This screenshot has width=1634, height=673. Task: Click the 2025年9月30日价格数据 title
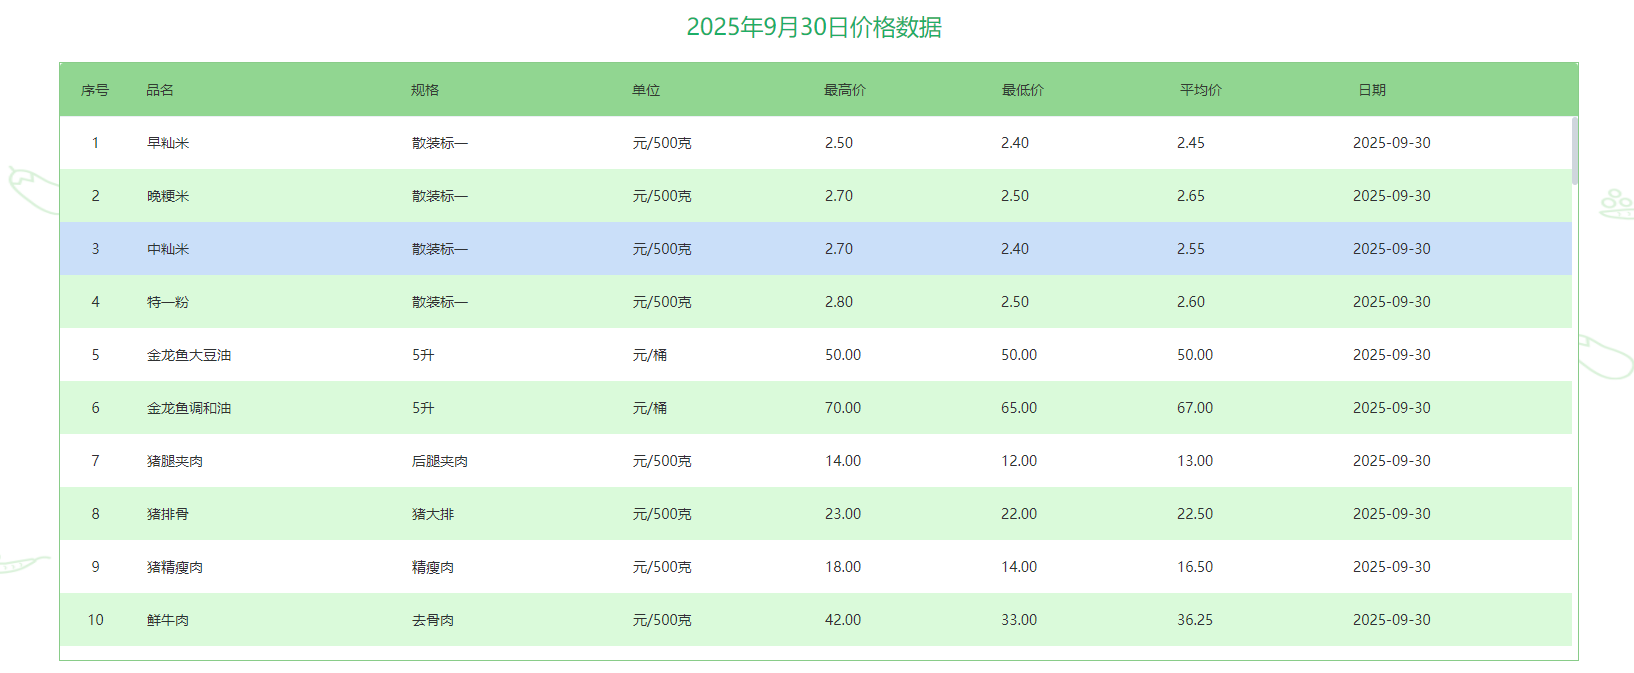(x=814, y=27)
